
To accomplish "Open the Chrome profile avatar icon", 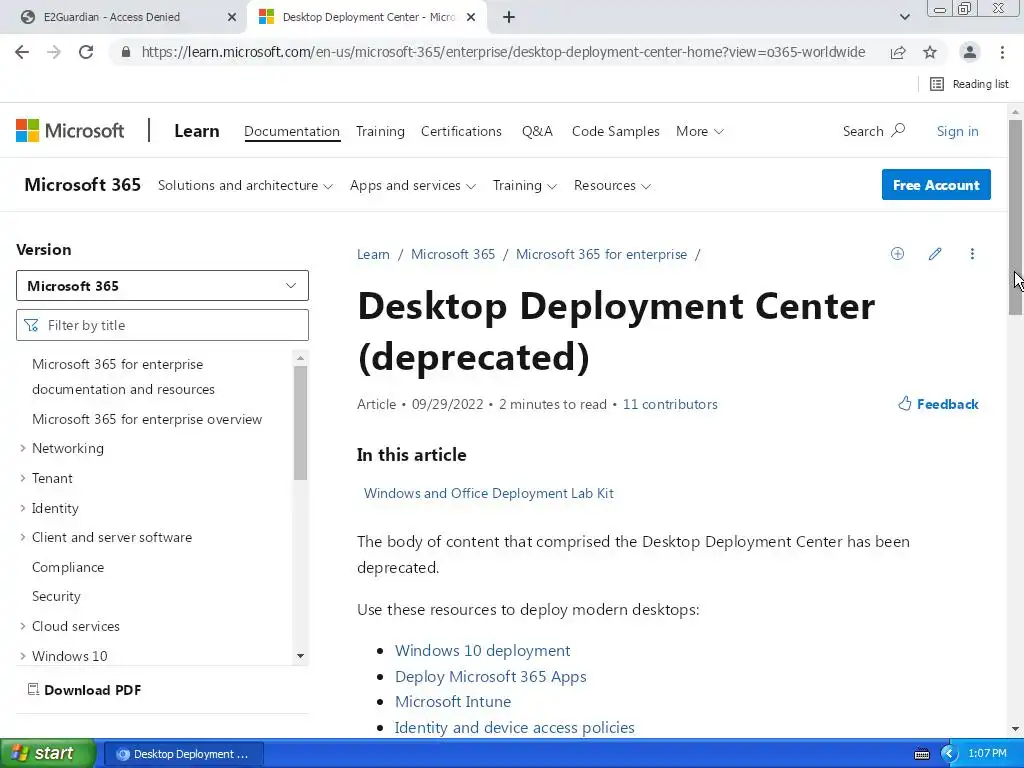I will 970,52.
